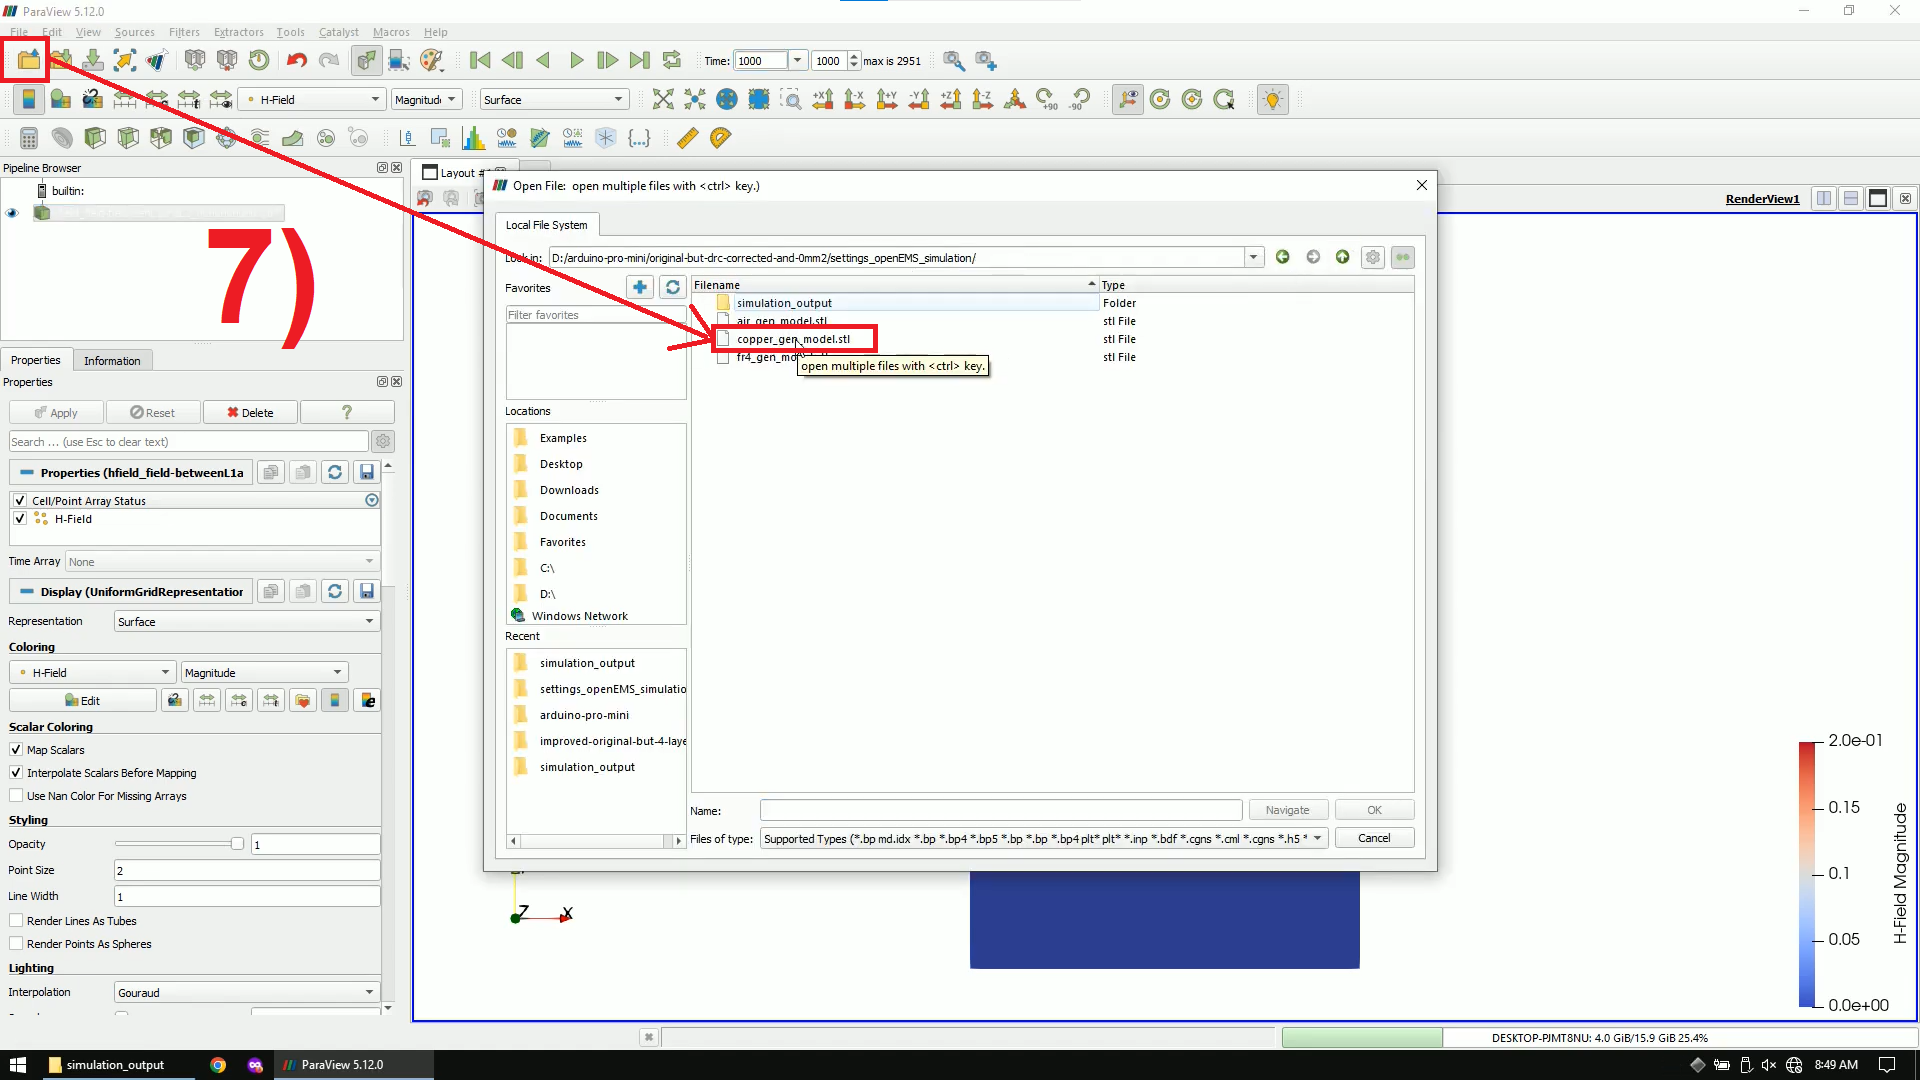Switch to Local File System tab
This screenshot has height=1080, width=1920.
tap(545, 224)
